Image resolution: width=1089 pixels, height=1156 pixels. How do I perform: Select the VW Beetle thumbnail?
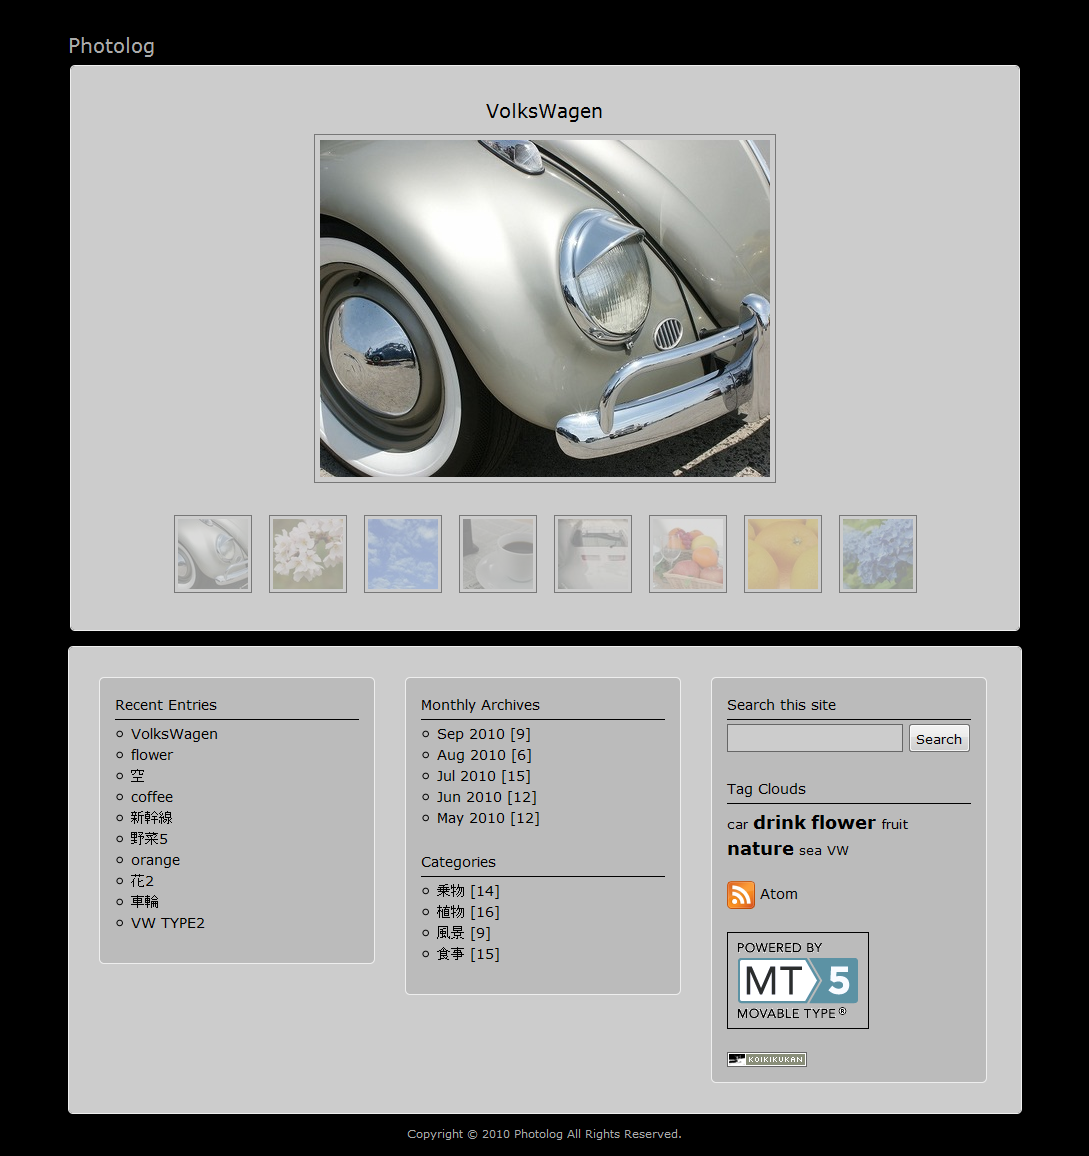click(213, 554)
